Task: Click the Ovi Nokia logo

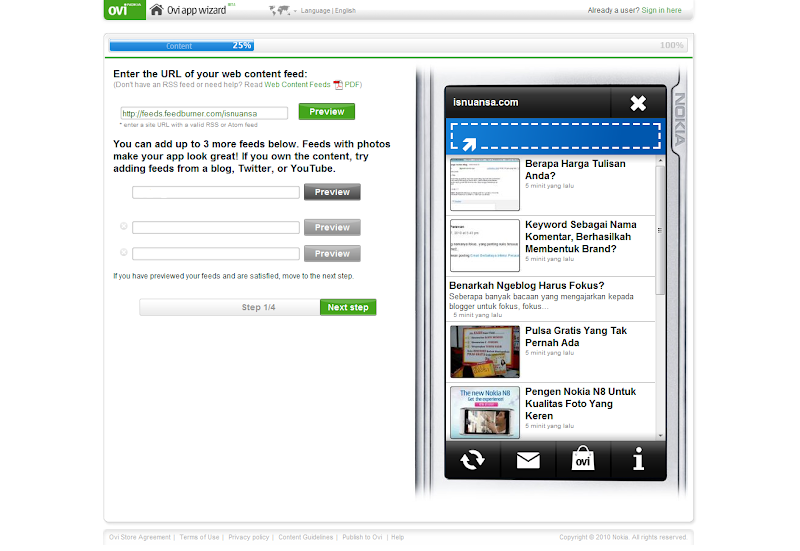Action: (124, 10)
